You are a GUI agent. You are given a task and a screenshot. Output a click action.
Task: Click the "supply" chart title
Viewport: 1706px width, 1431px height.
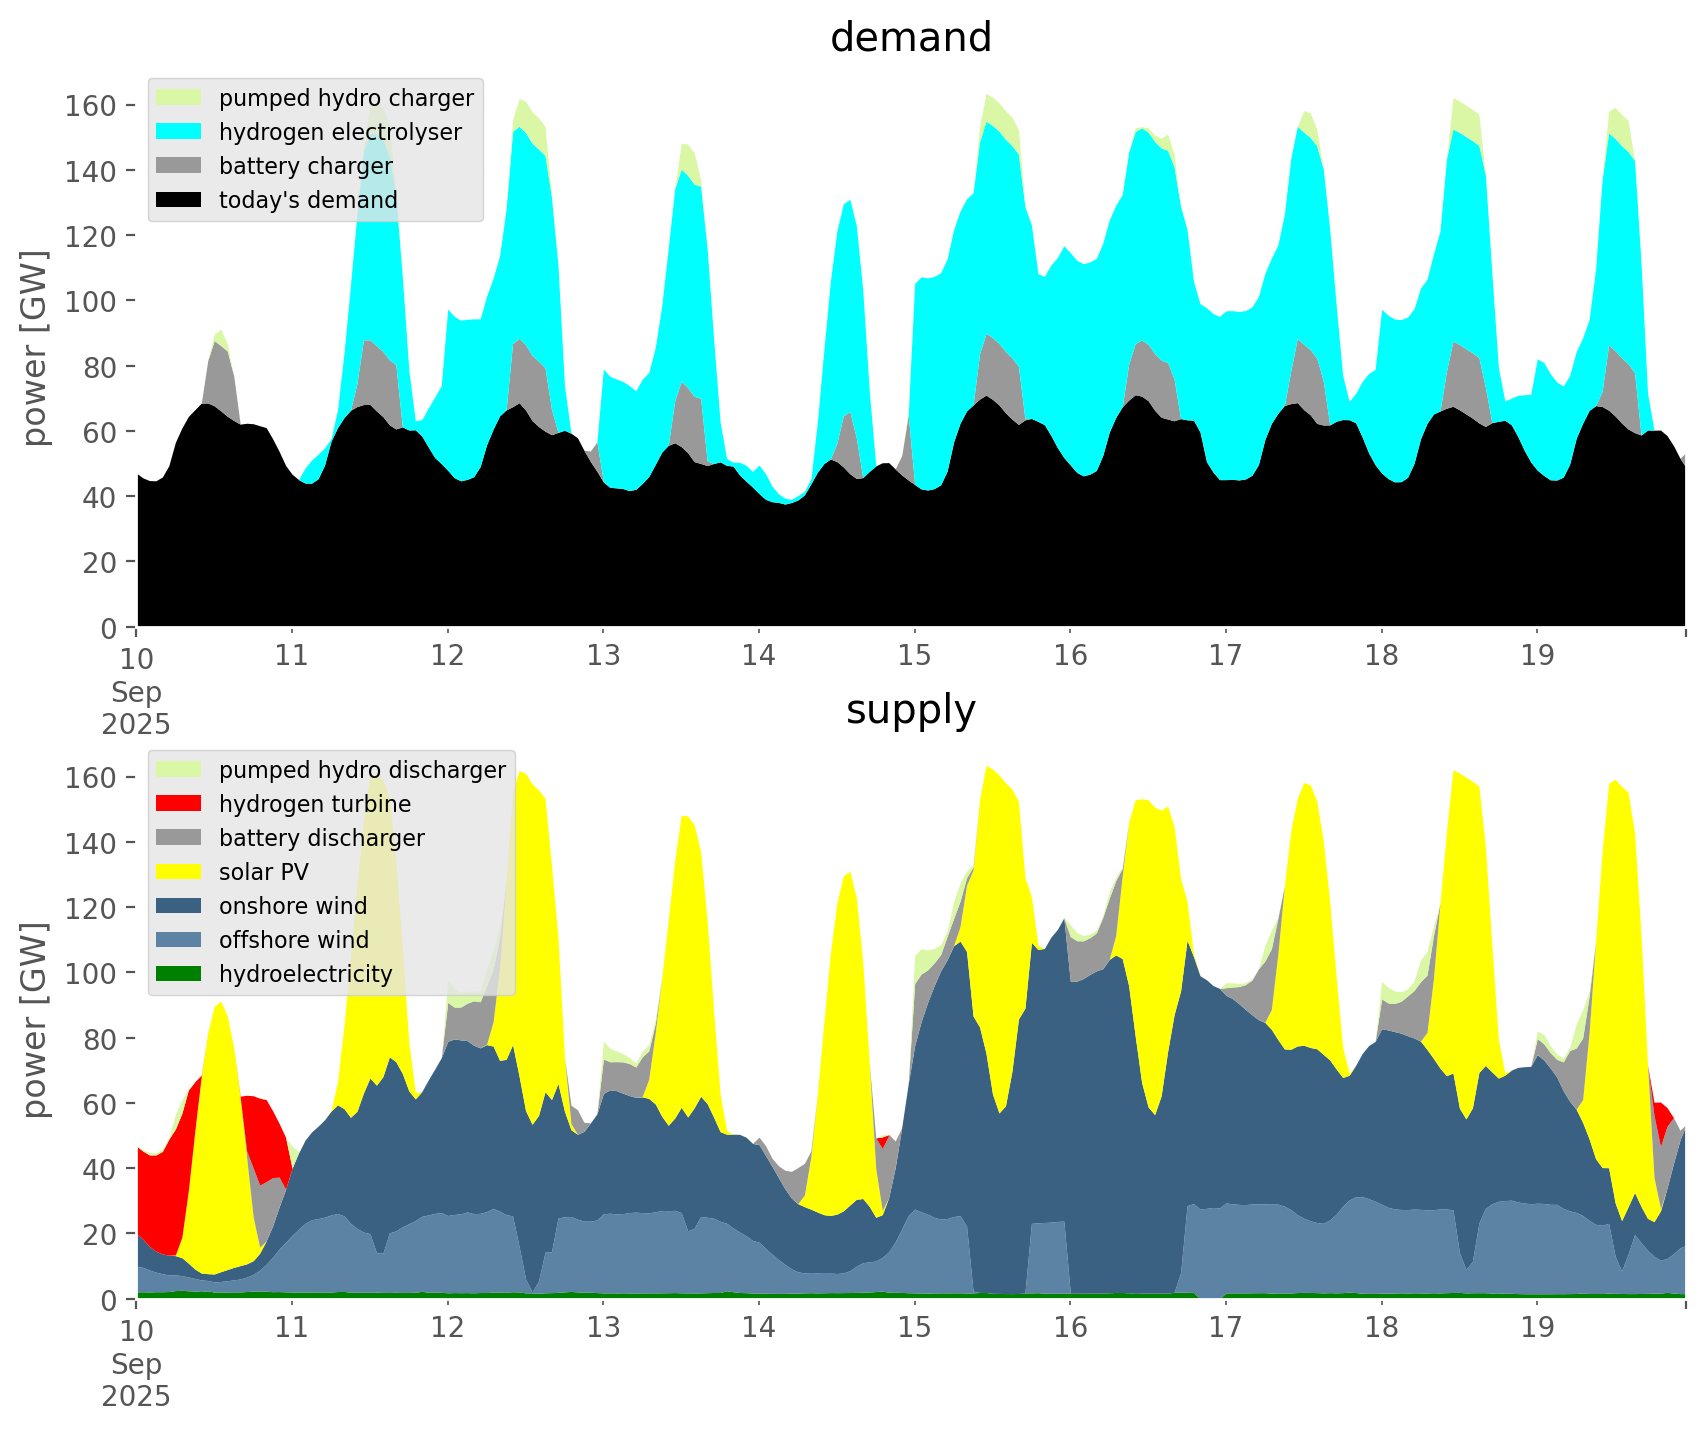pos(910,710)
